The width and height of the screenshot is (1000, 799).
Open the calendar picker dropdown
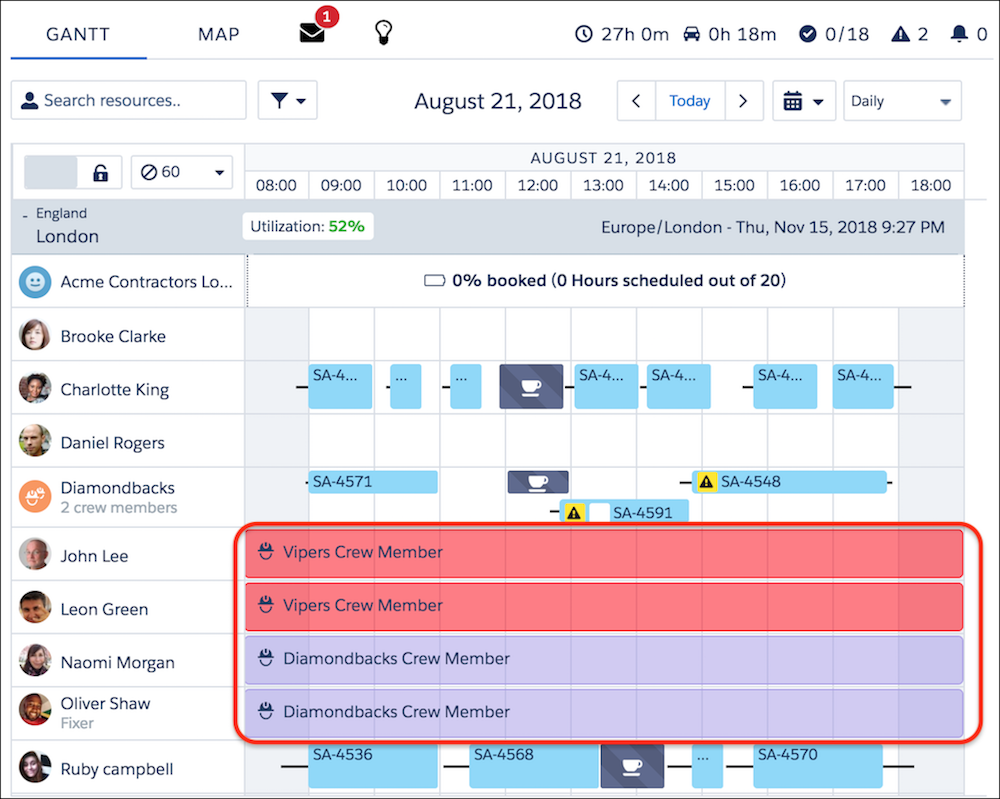[x=803, y=101]
